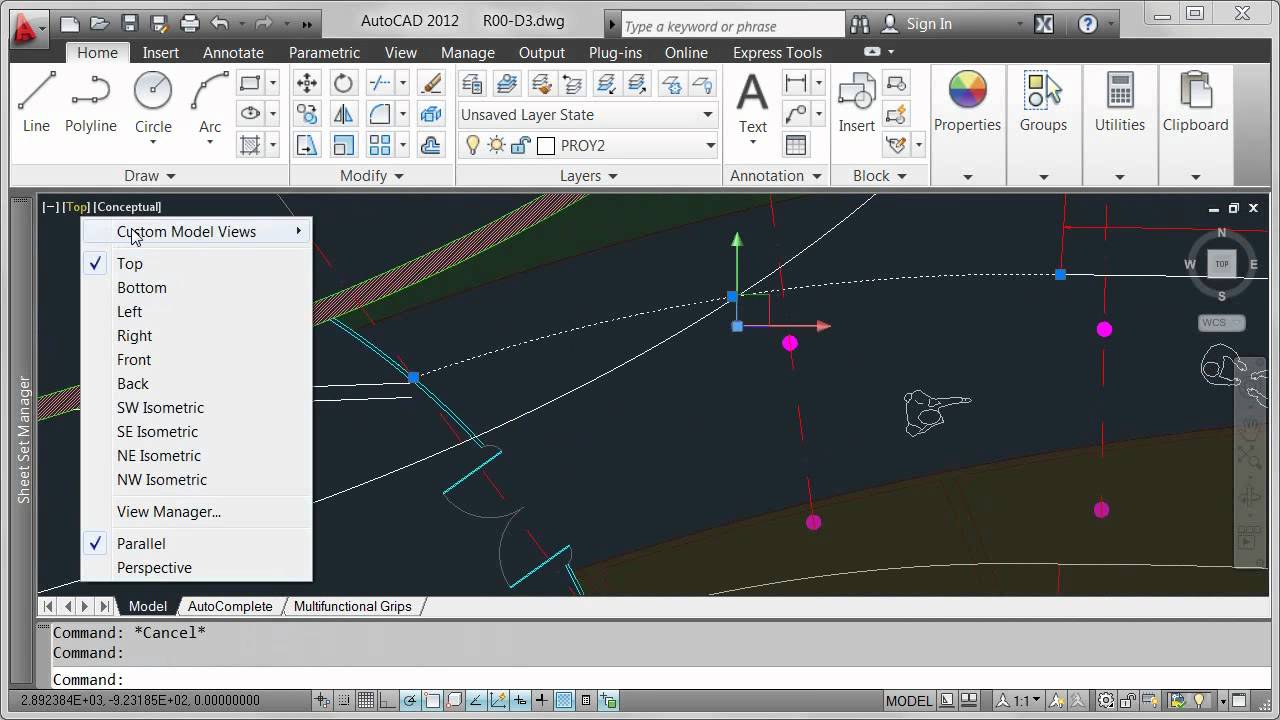The width and height of the screenshot is (1280, 720).
Task: Select the Erase tool
Action: 431,83
